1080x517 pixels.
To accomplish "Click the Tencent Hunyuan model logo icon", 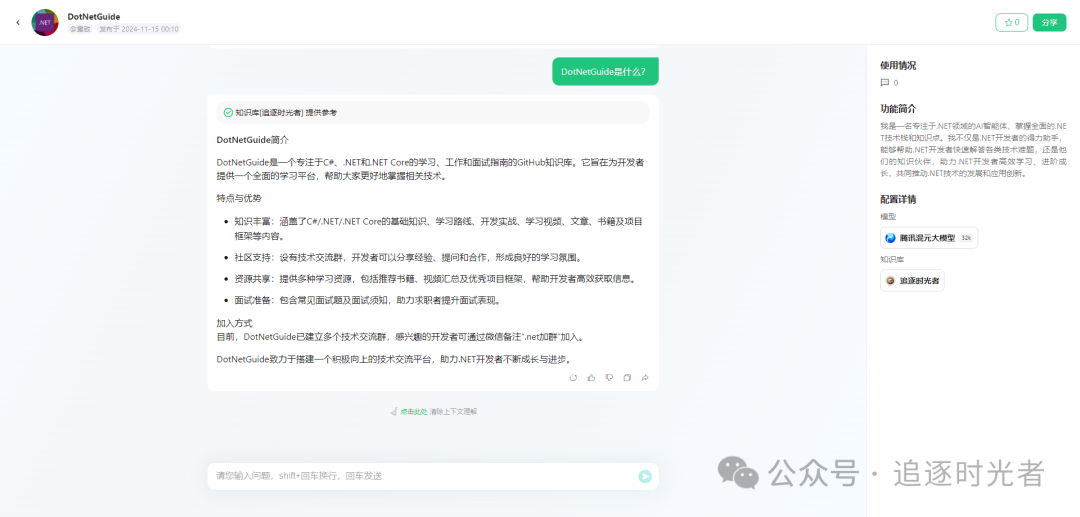I will [891, 238].
